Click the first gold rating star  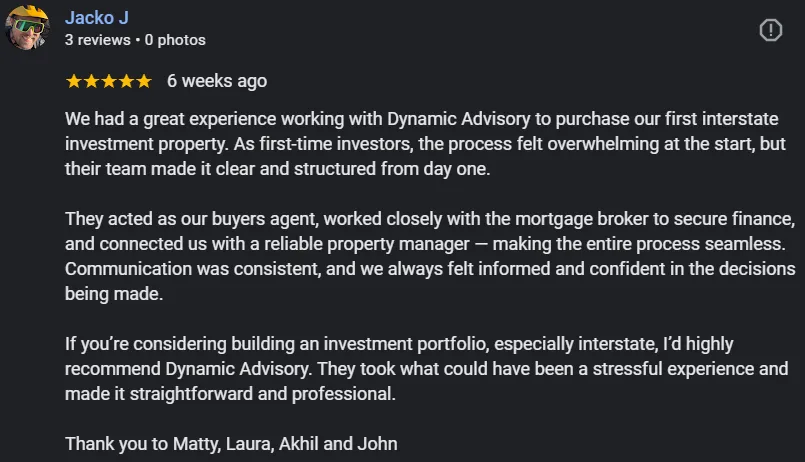click(x=74, y=81)
